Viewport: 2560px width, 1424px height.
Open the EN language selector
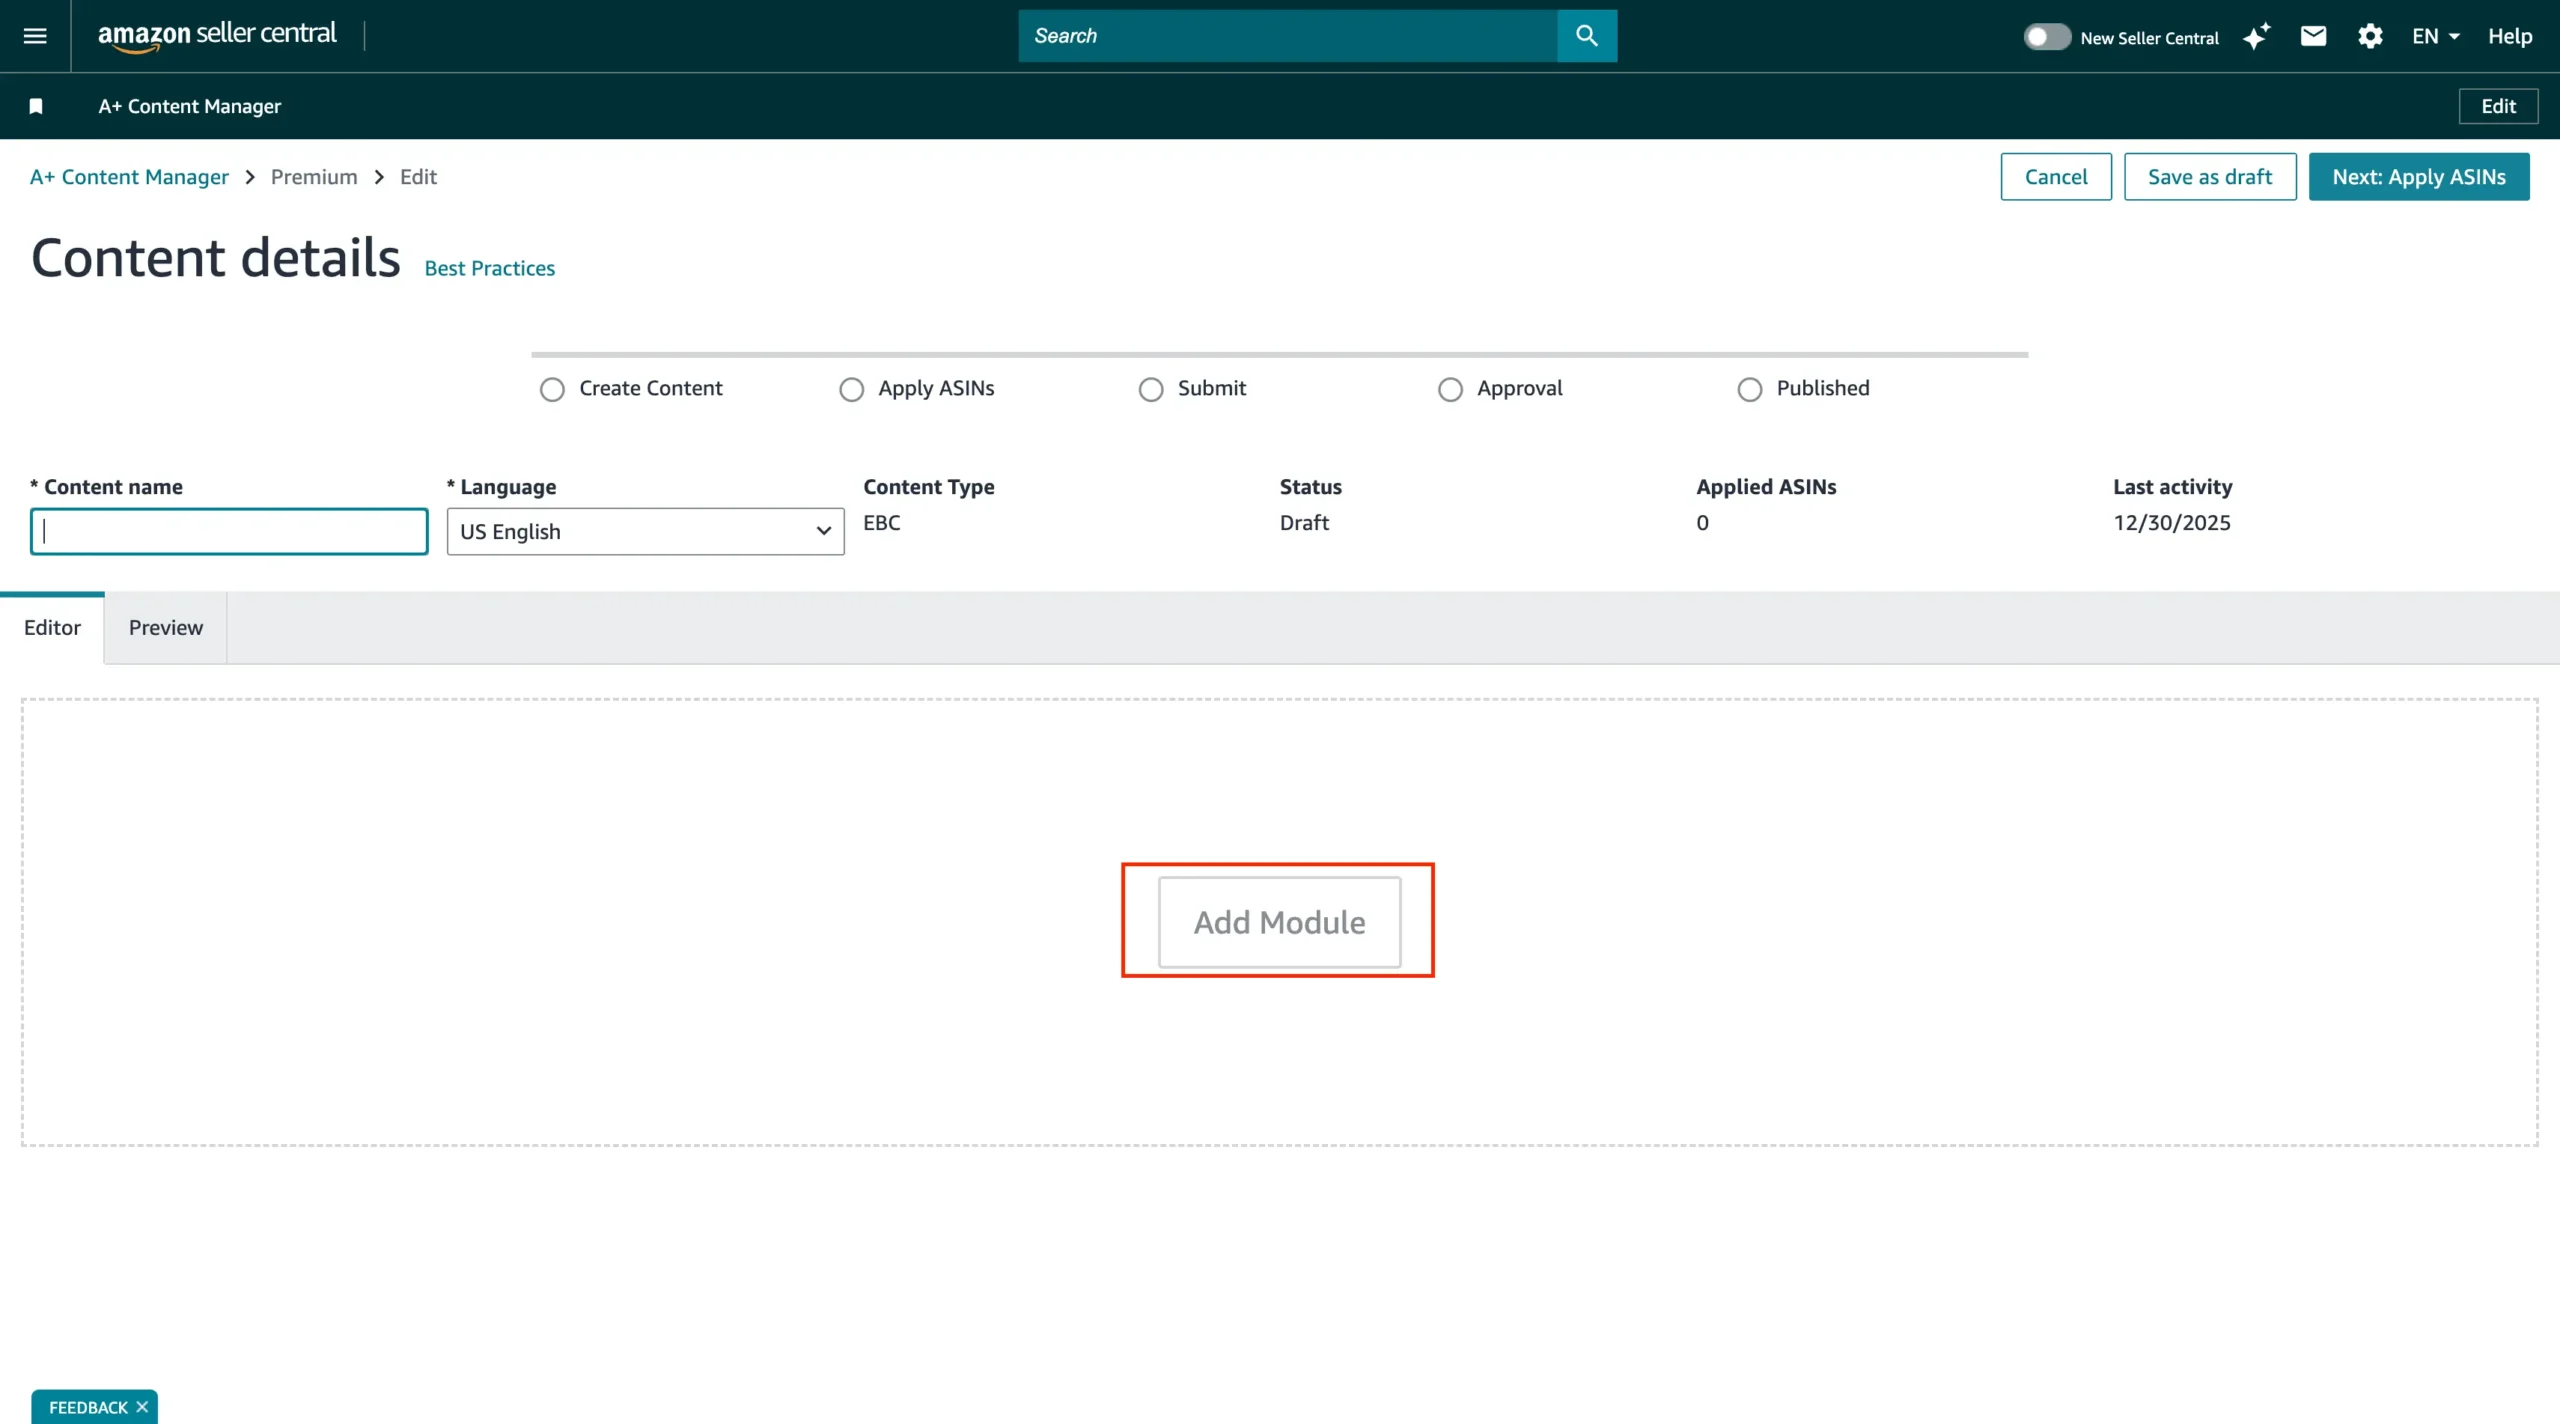2434,37
